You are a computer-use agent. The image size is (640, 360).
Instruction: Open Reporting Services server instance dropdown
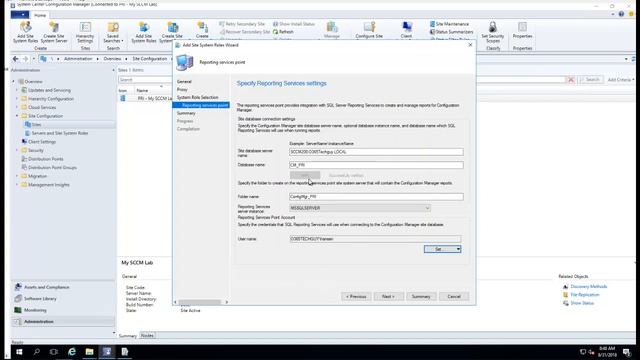pos(360,208)
